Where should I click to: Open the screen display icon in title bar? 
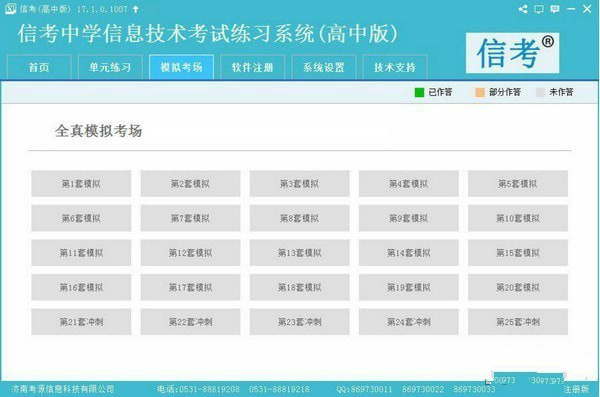tap(539, 9)
